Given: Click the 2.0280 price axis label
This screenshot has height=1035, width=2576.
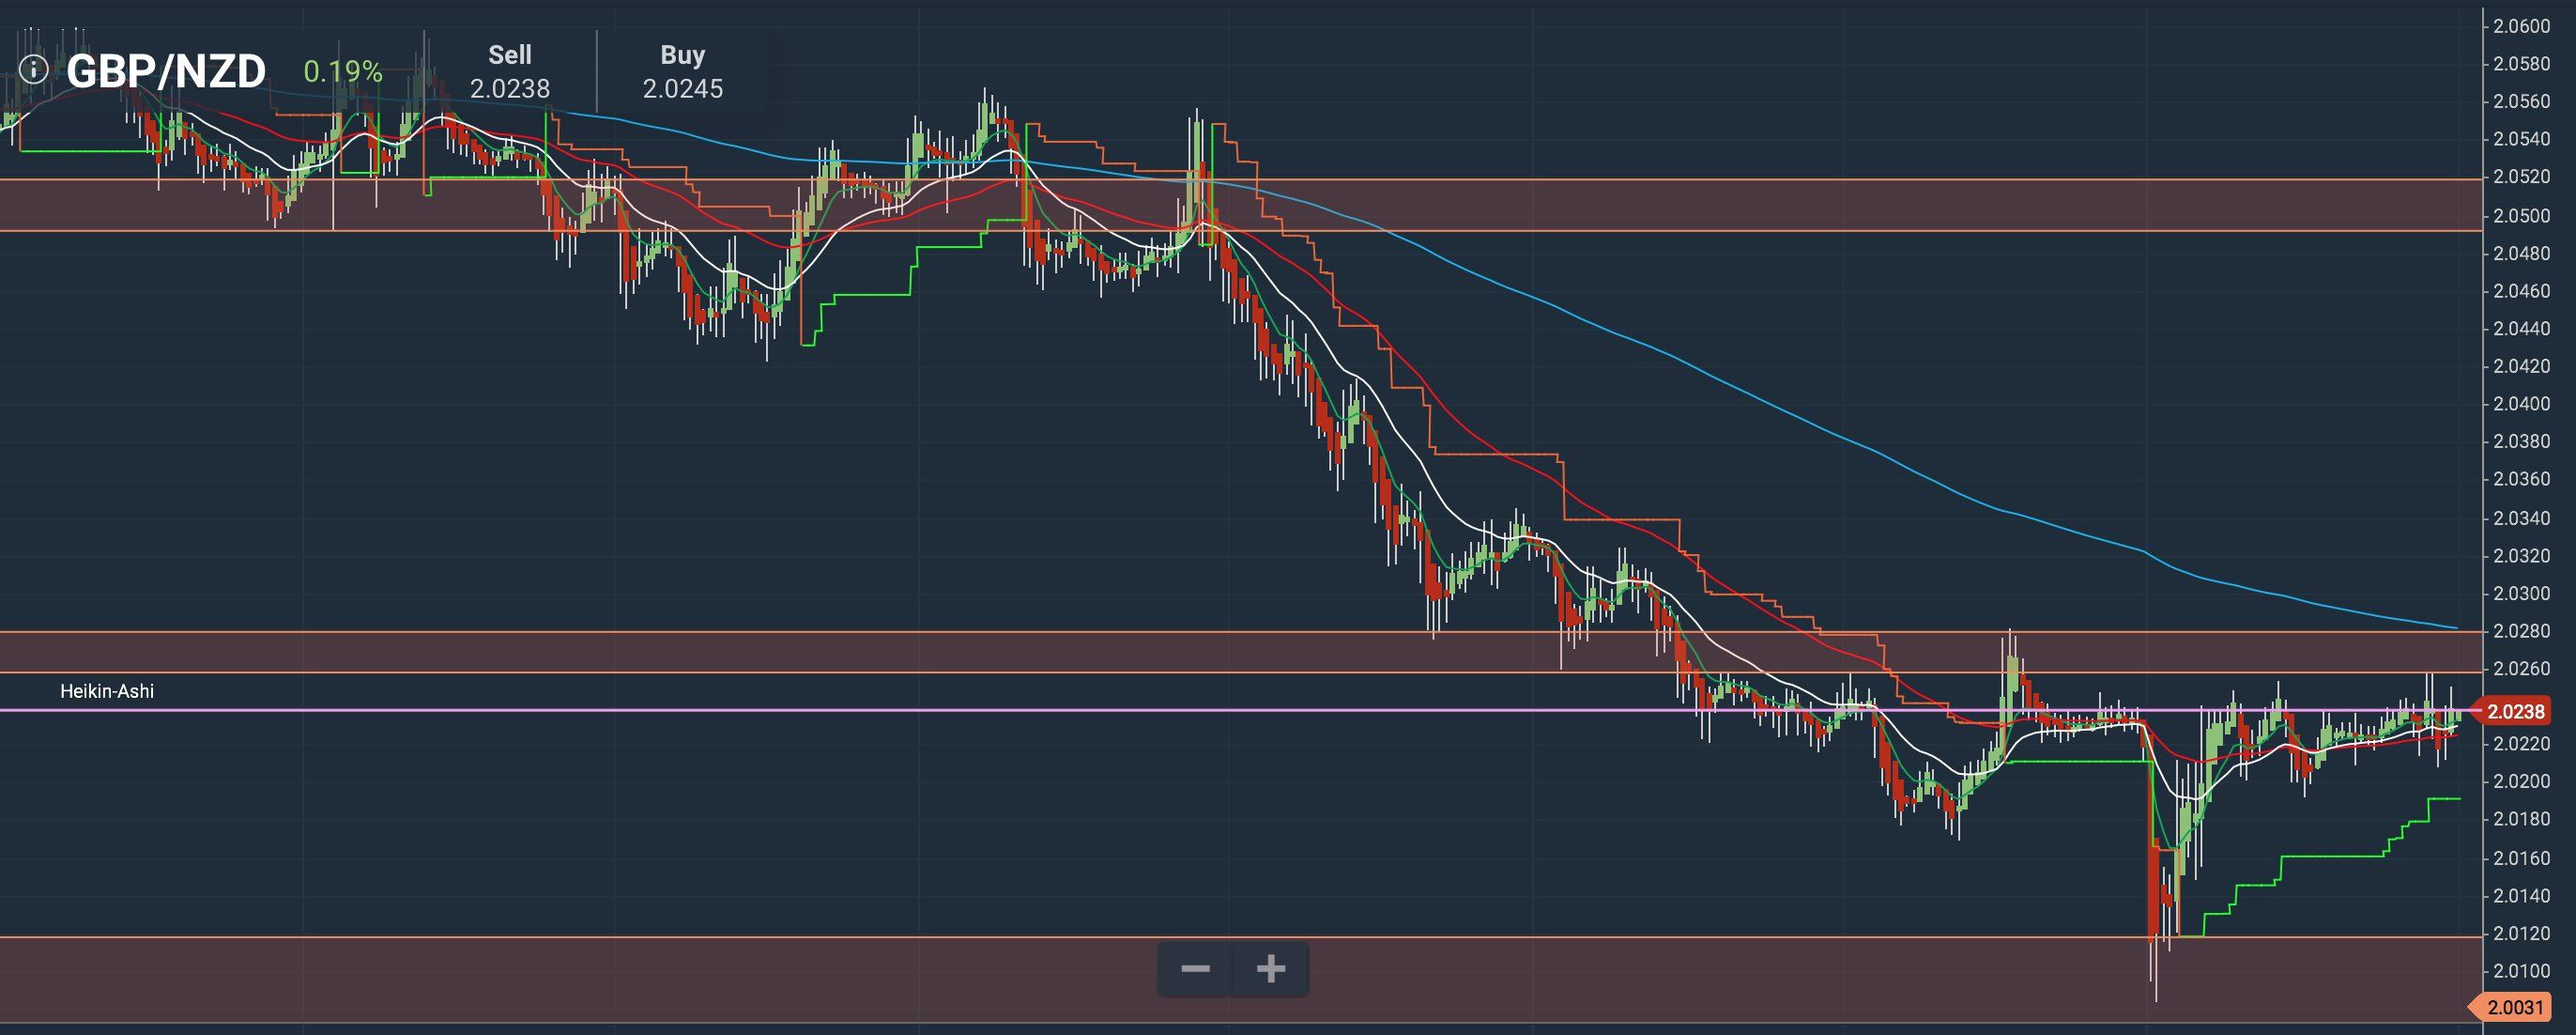Looking at the screenshot, I should (x=2521, y=631).
